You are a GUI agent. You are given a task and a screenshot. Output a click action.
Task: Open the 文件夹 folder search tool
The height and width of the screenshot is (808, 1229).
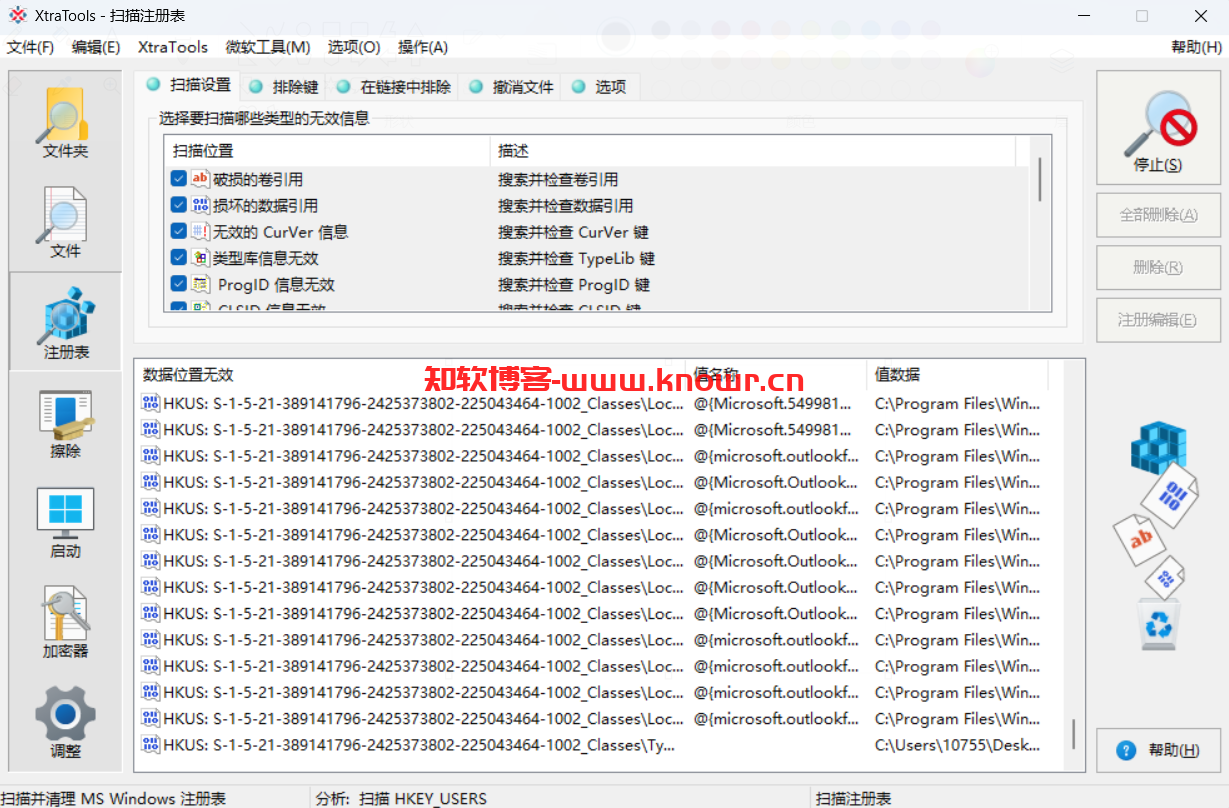click(x=65, y=121)
